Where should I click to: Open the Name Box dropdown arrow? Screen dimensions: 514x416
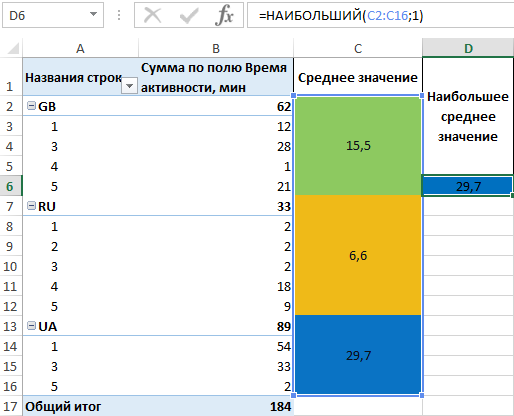[94, 15]
